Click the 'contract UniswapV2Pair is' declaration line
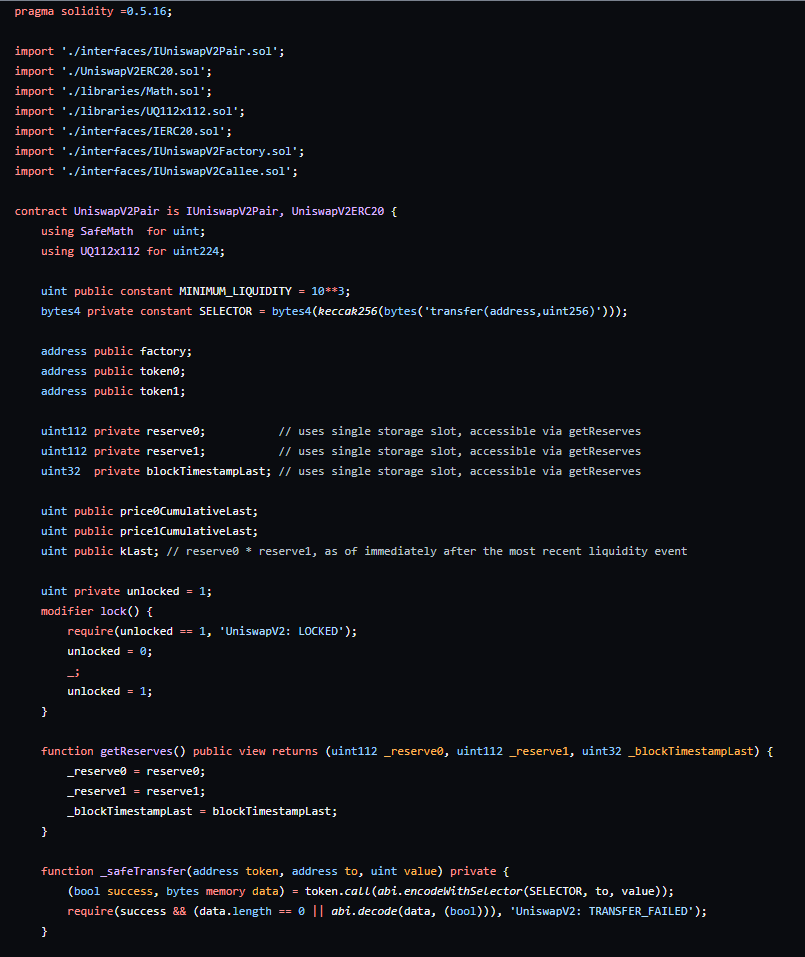This screenshot has width=805, height=957. tap(206, 211)
